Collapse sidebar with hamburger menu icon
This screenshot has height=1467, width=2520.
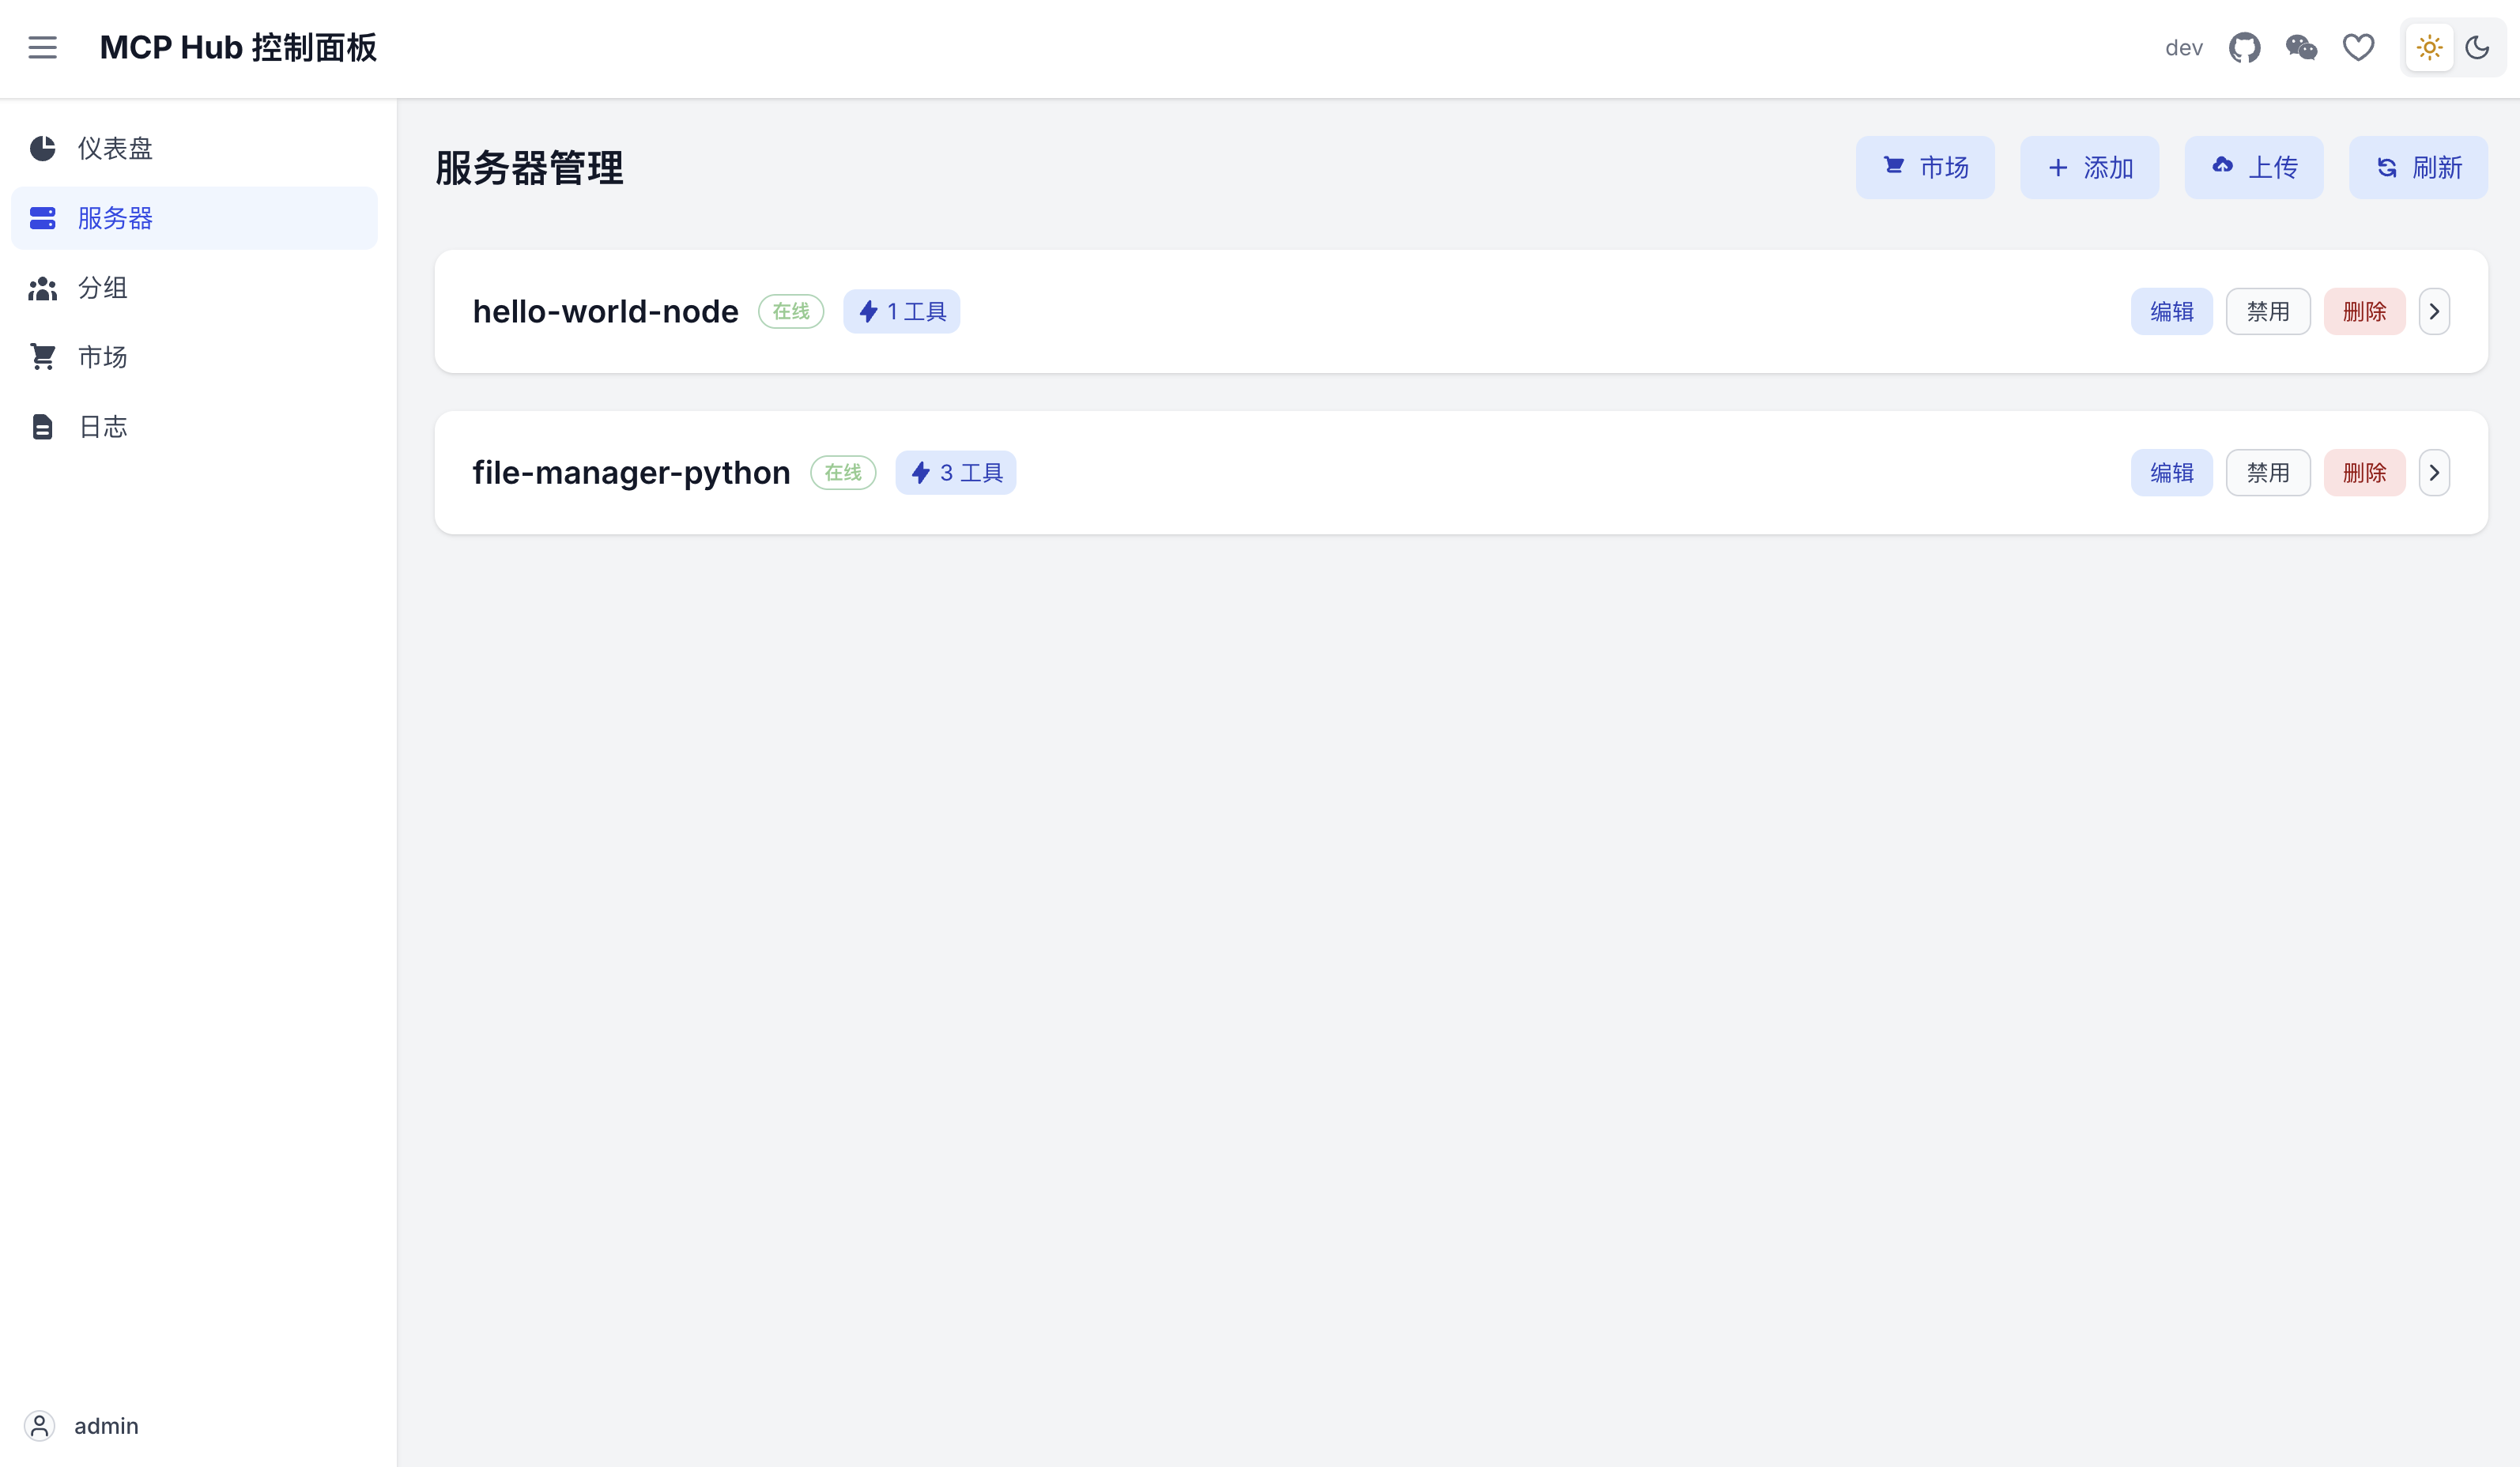[x=42, y=48]
